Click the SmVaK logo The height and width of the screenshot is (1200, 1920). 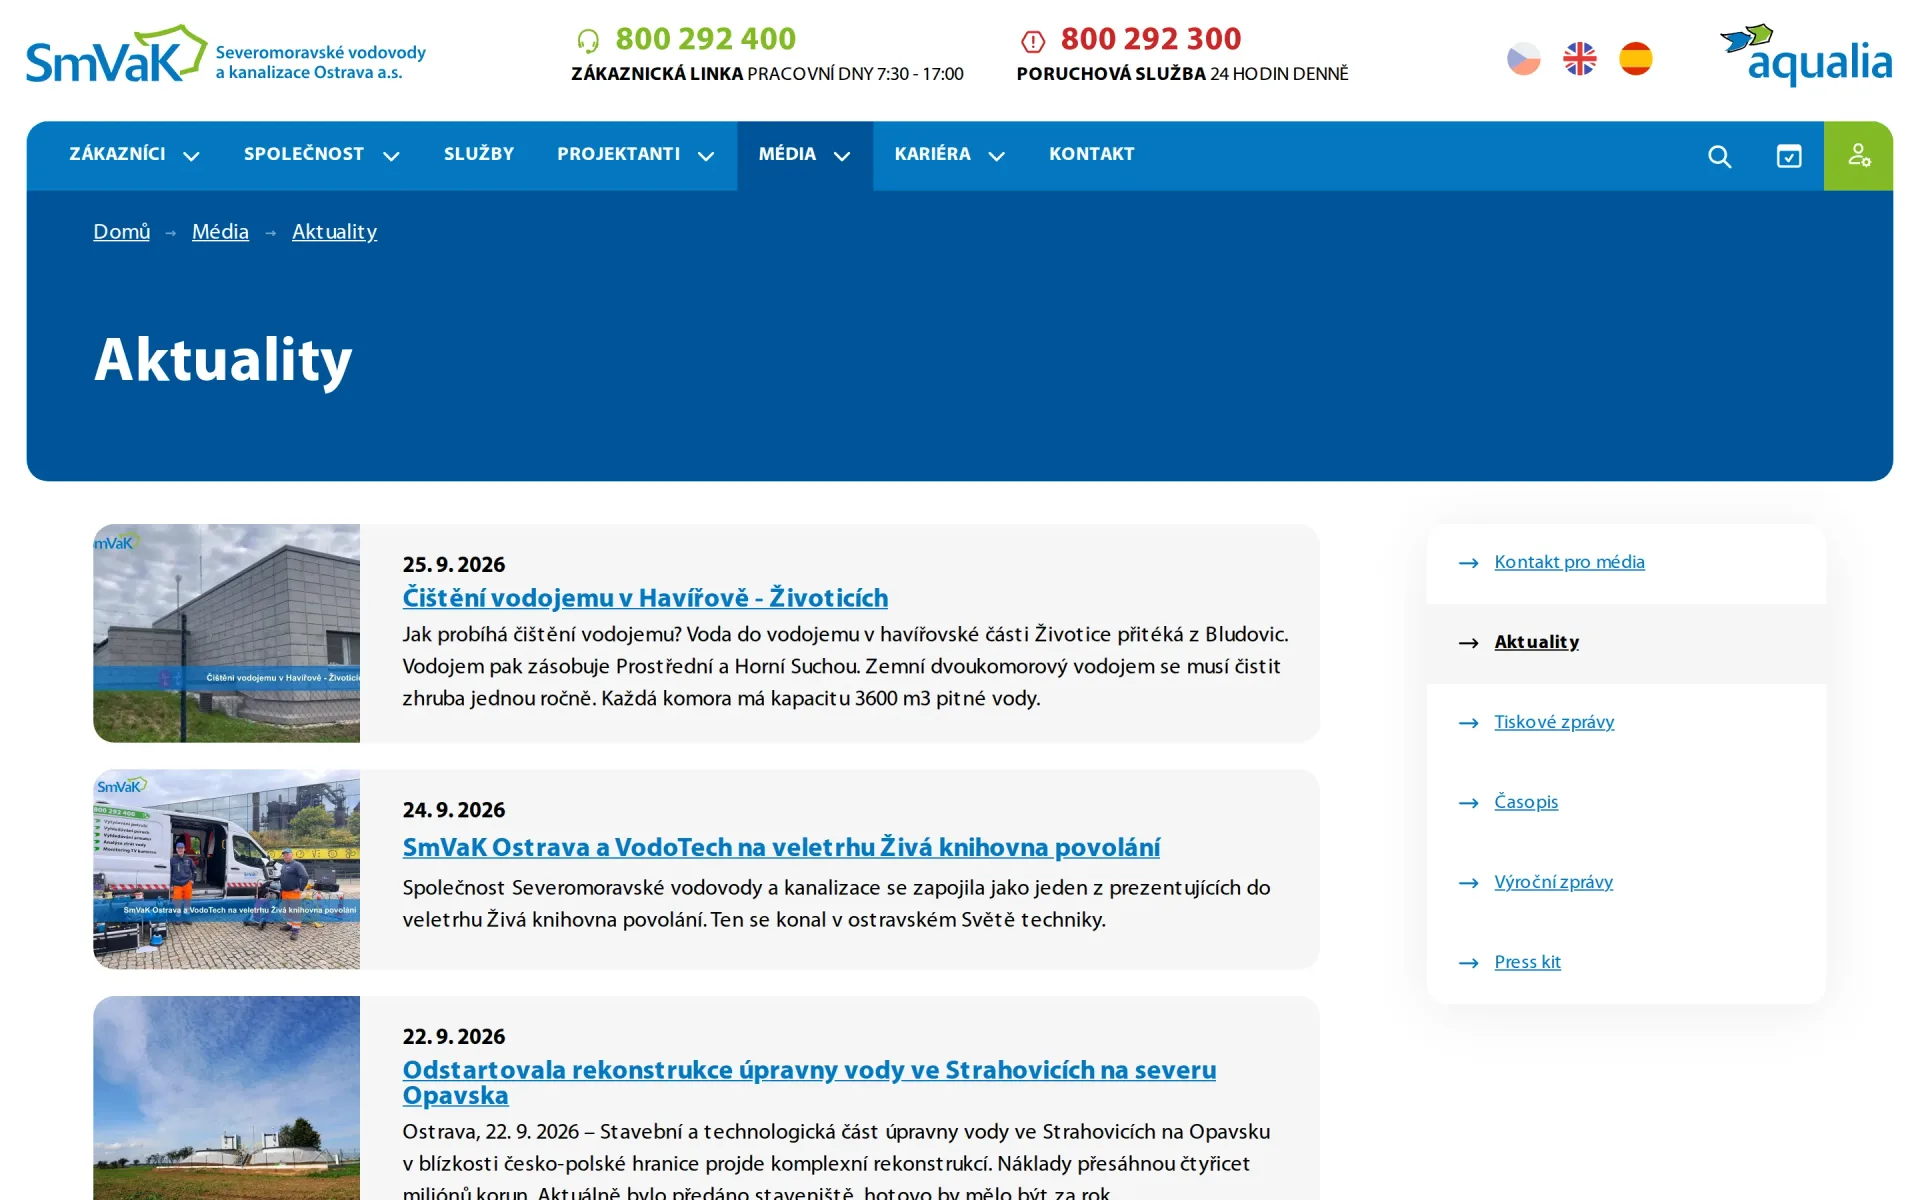(226, 55)
